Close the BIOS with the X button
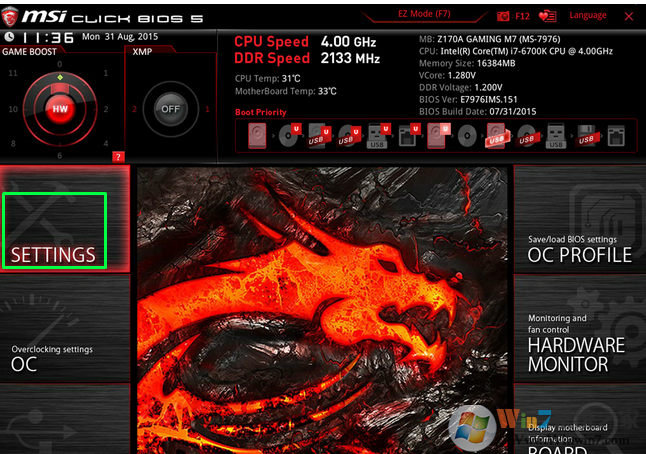The image size is (646, 454). point(629,15)
